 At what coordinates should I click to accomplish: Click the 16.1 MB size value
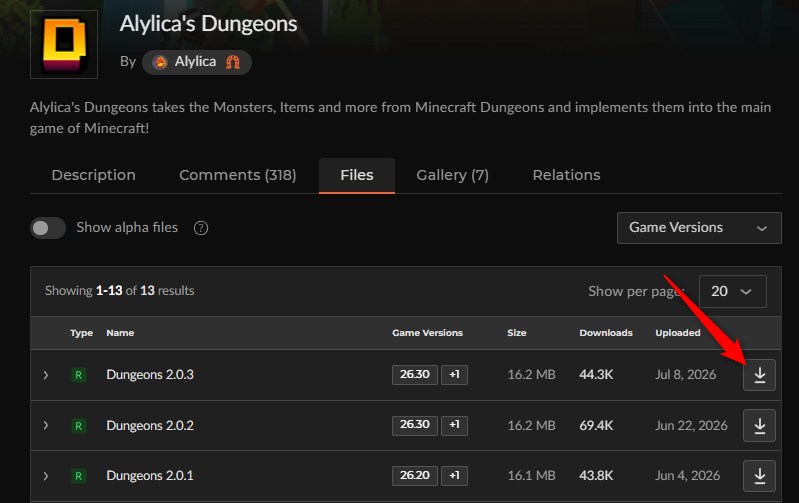tap(531, 475)
